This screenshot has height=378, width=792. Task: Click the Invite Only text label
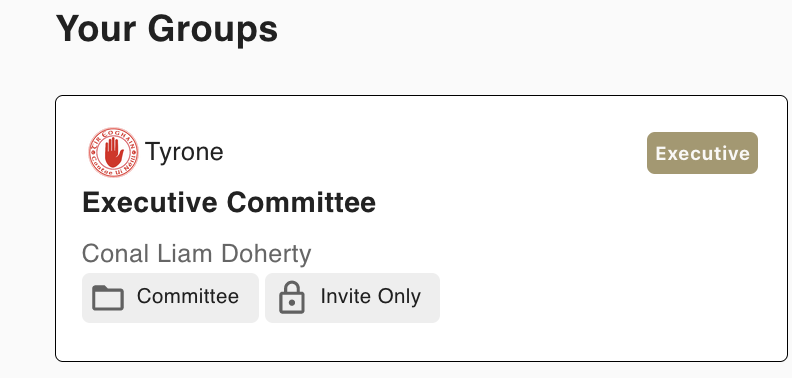click(x=370, y=297)
